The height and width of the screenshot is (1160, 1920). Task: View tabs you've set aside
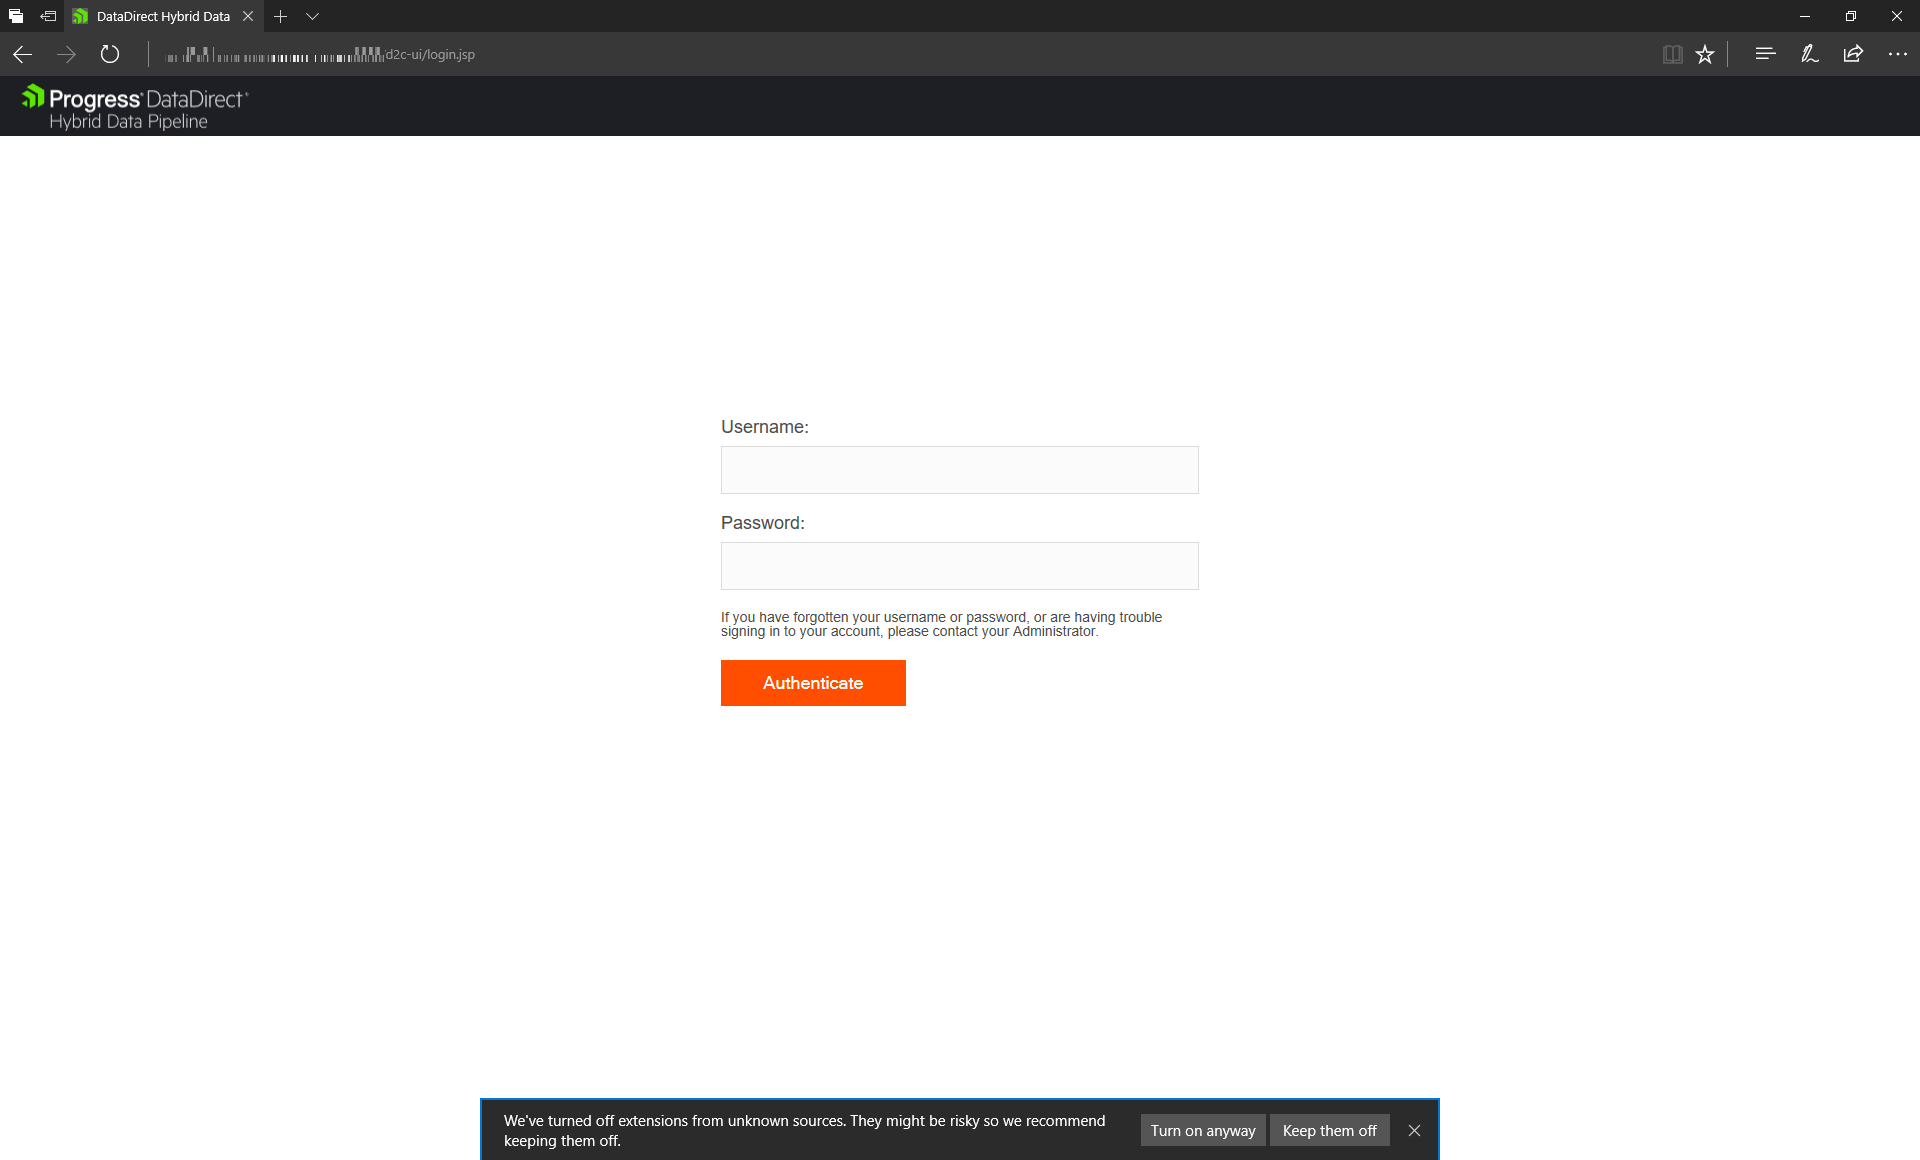tap(16, 16)
